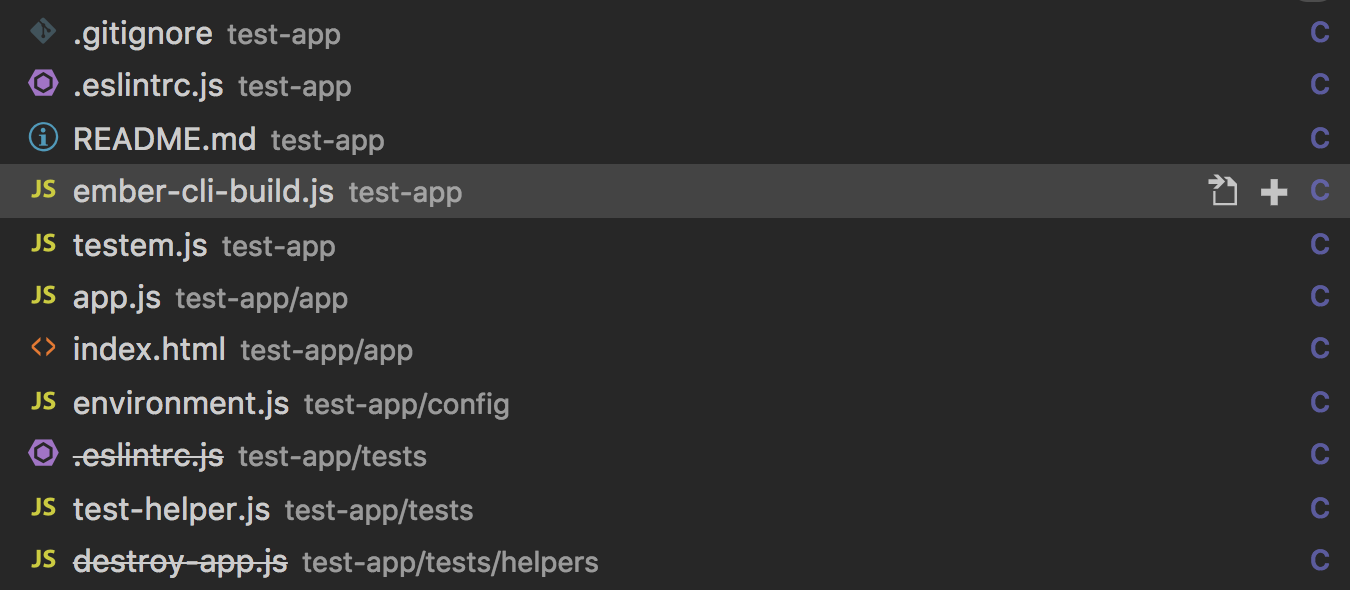
Task: Click the info icon beside README.md
Action: [43, 137]
